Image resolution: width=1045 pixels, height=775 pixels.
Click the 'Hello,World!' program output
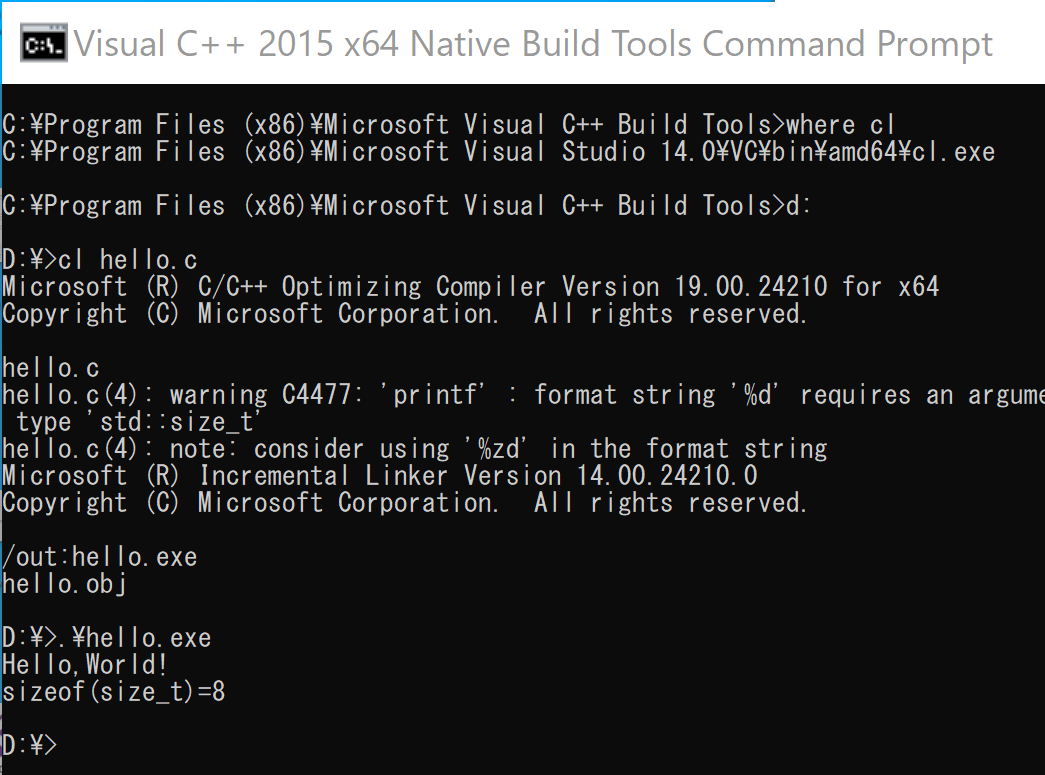pyautogui.click(x=85, y=665)
